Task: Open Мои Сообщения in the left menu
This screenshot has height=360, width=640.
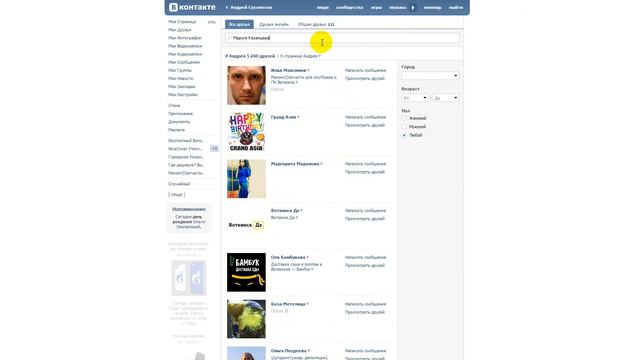Action: [184, 62]
